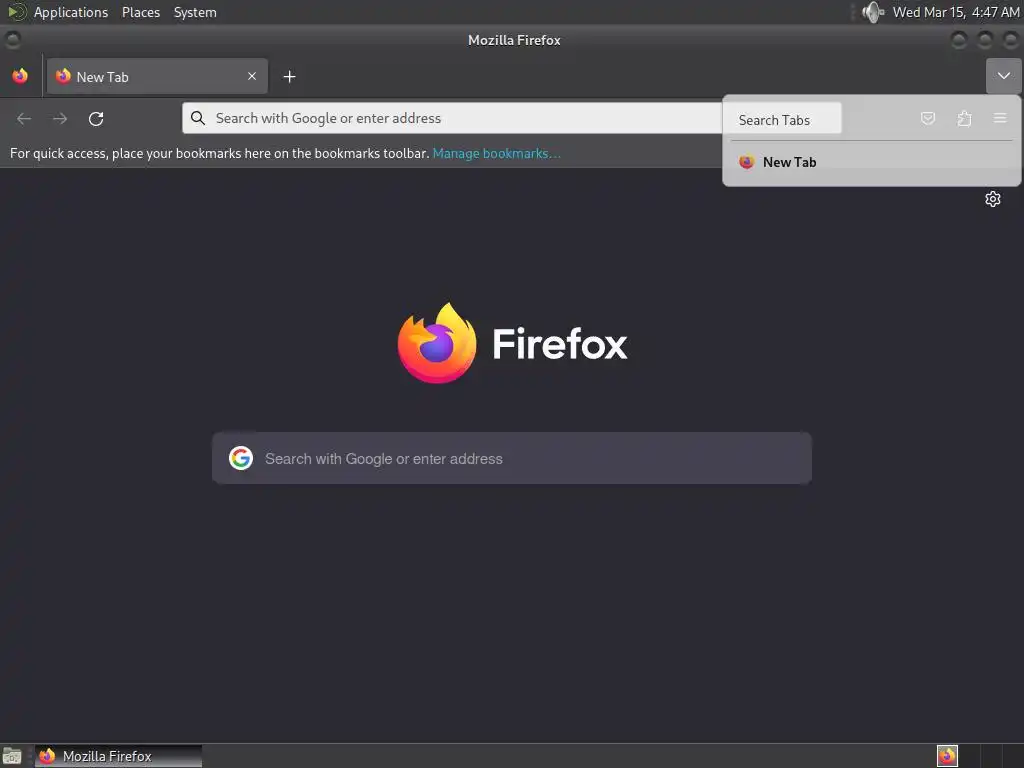Click the Google G icon in search box

[241, 458]
